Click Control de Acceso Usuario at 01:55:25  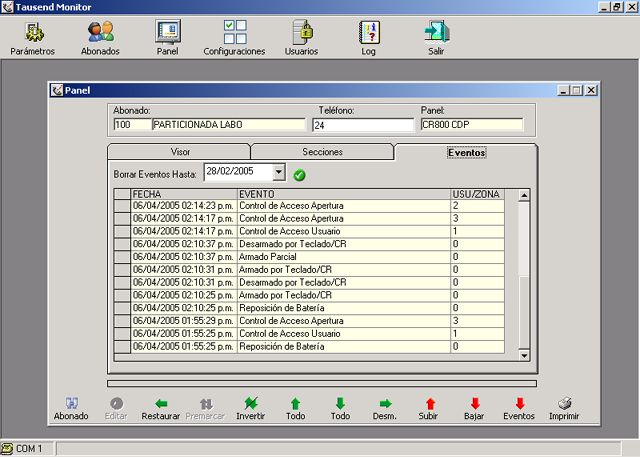click(x=344, y=334)
